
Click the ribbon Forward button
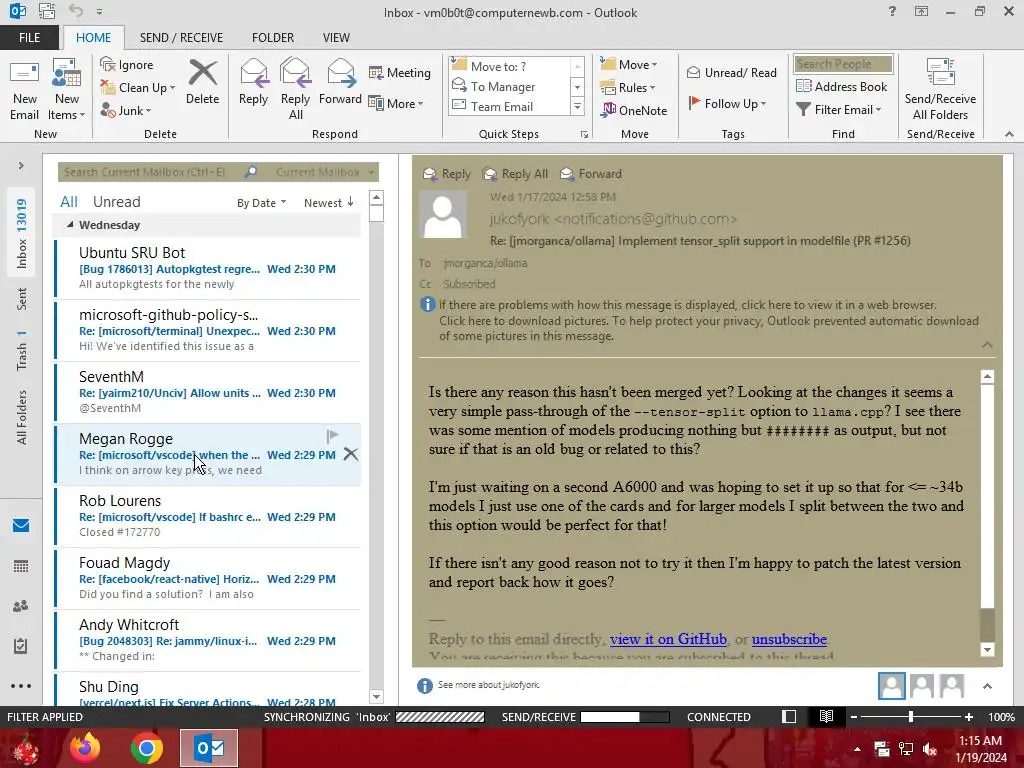click(x=340, y=82)
